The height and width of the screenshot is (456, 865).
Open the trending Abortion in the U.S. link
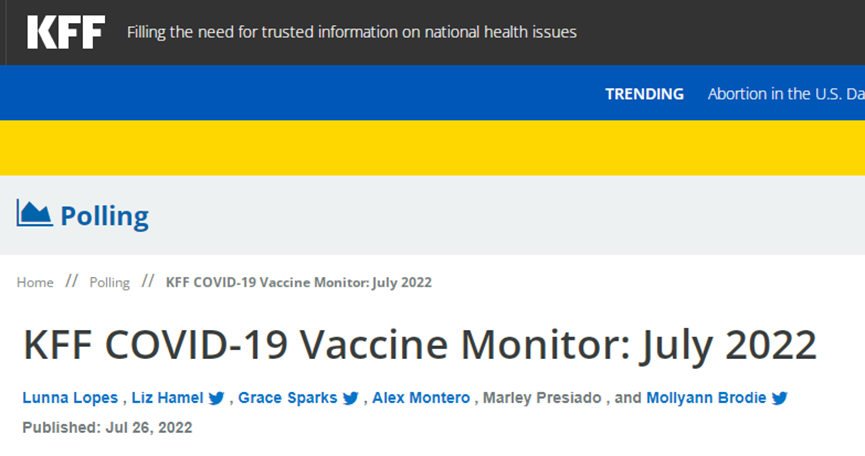click(786, 94)
